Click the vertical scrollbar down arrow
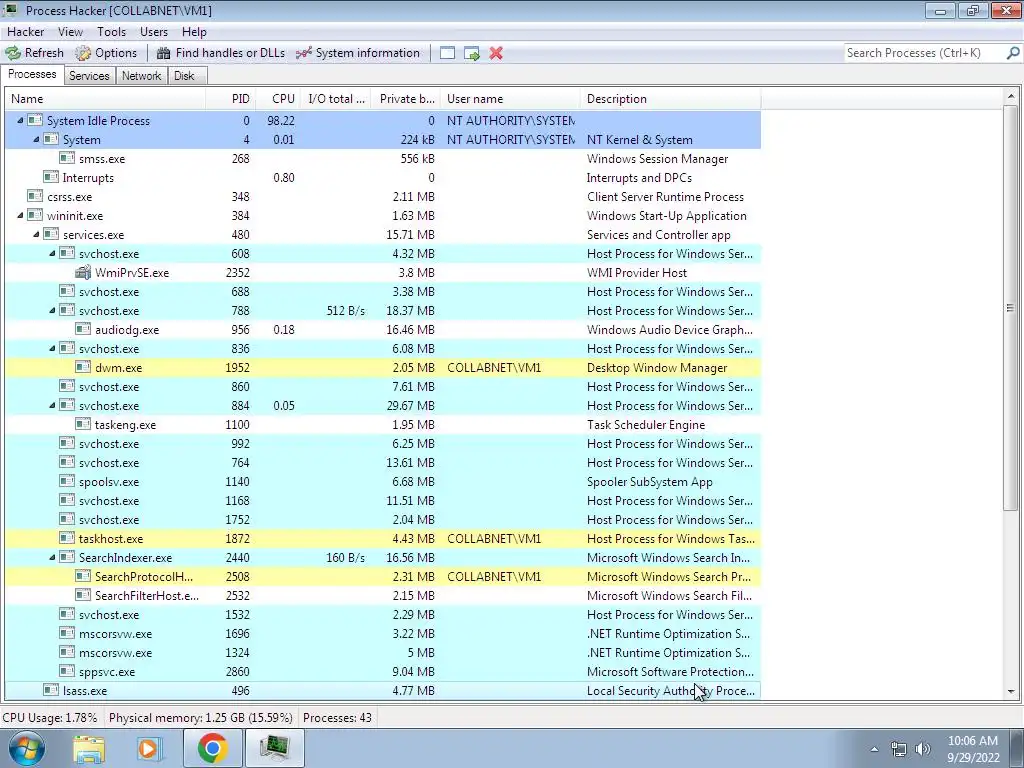The height and width of the screenshot is (768, 1024). (1011, 691)
